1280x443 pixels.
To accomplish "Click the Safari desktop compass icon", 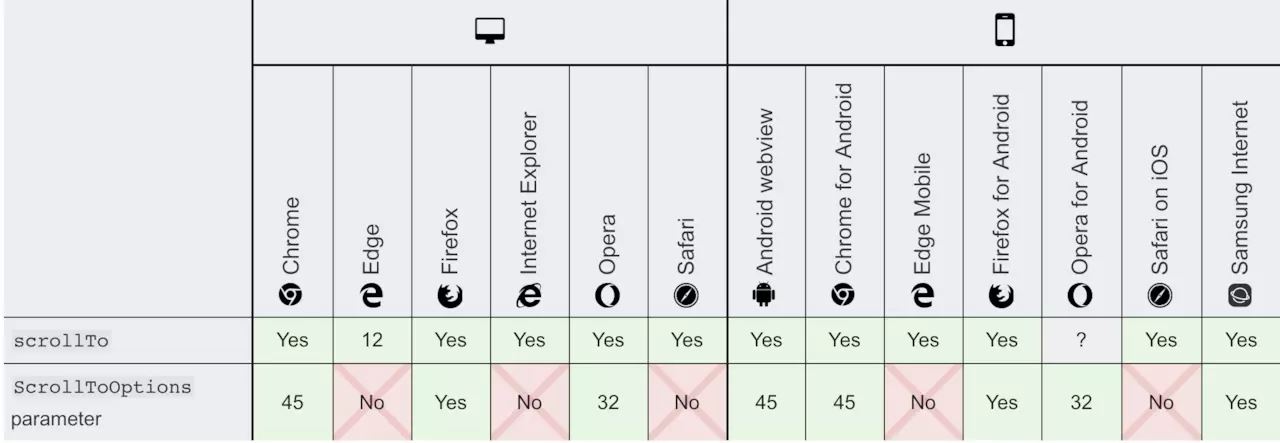I will click(x=687, y=295).
